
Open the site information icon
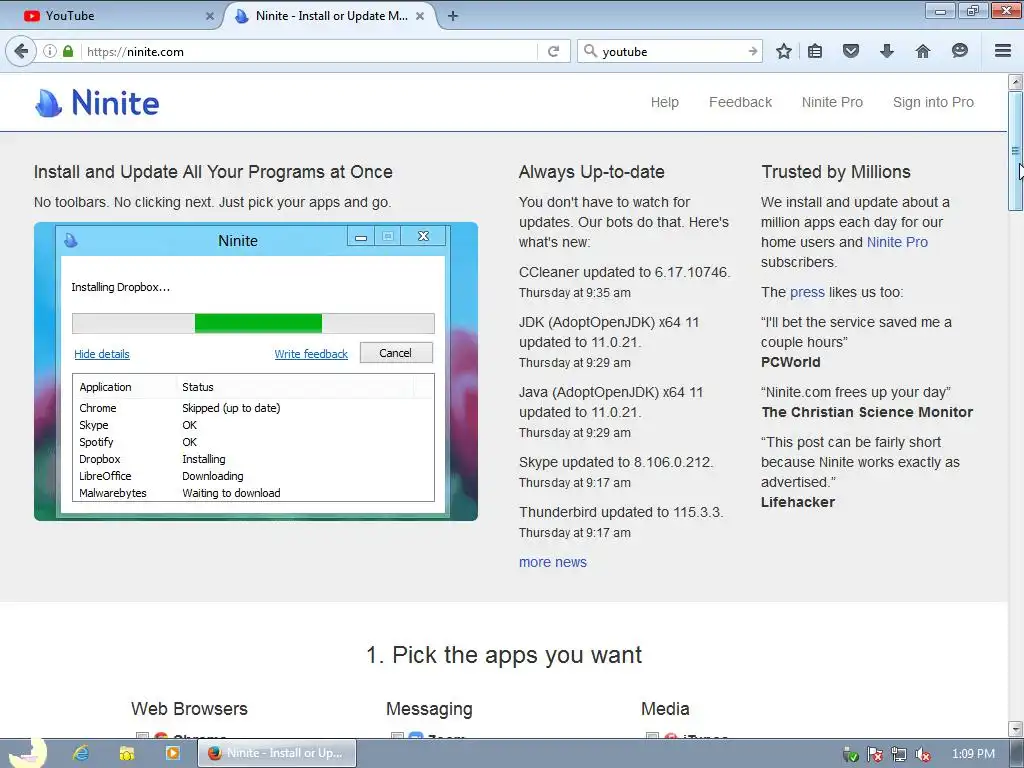click(50, 51)
